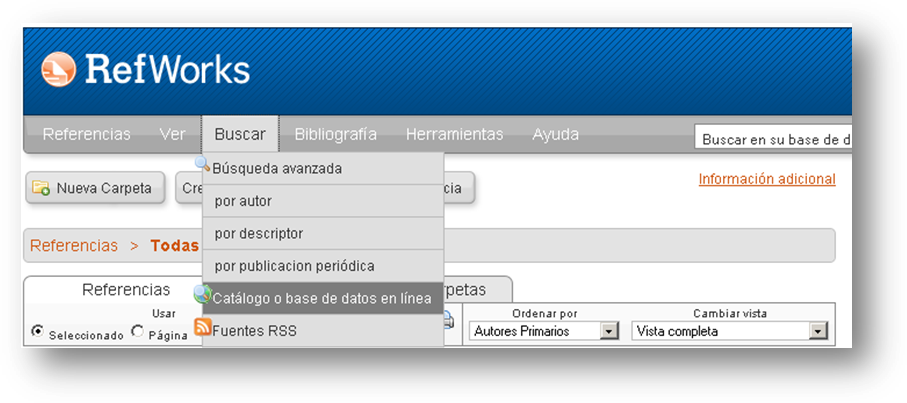Screen dimensions: 907x403
Task: Click the RefWorks orange logo icon
Action: tap(58, 69)
